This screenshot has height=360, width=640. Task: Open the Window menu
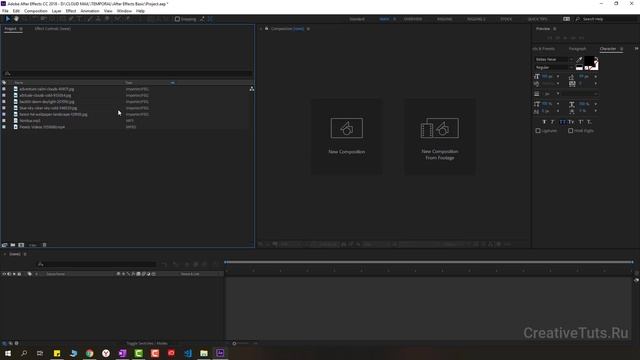[x=124, y=11]
